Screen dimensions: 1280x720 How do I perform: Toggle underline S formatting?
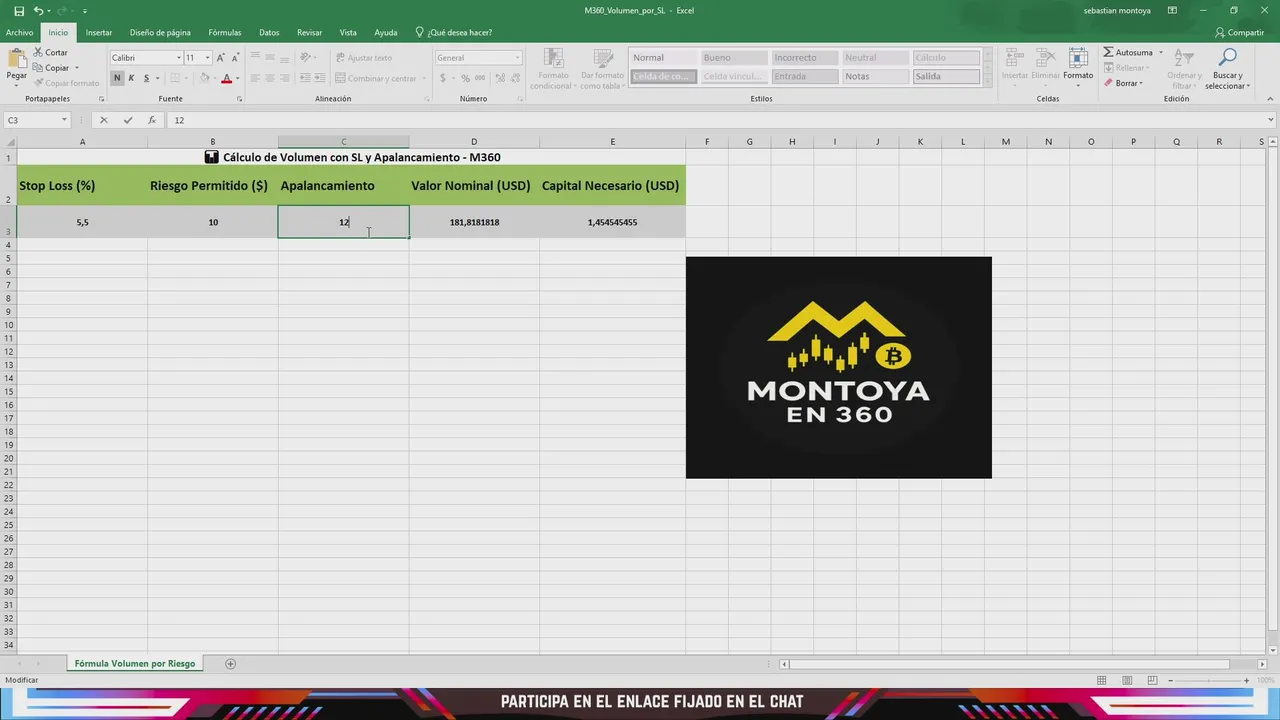tap(146, 78)
